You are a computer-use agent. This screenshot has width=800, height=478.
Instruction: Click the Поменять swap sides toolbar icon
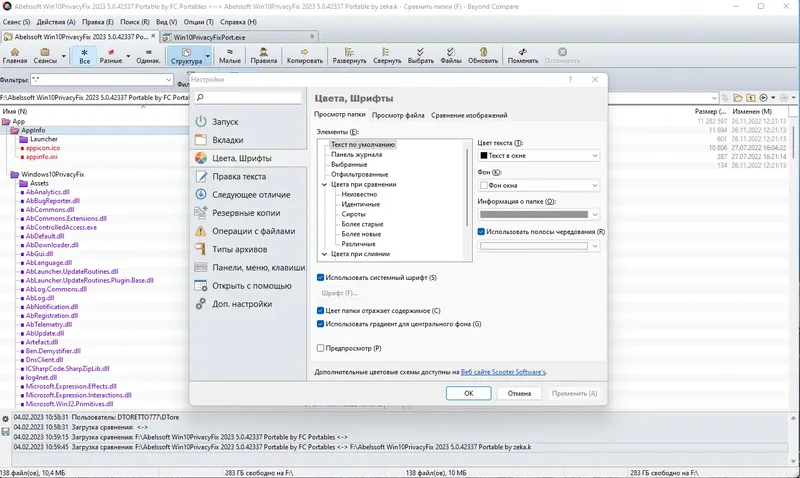522,56
